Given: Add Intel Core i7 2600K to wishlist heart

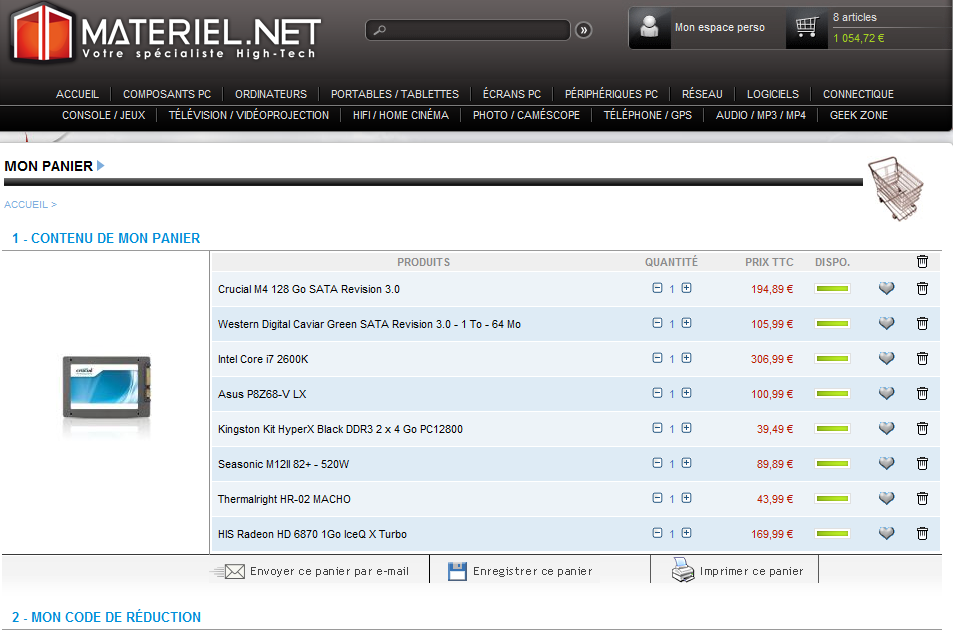Looking at the screenshot, I should tap(886, 359).
